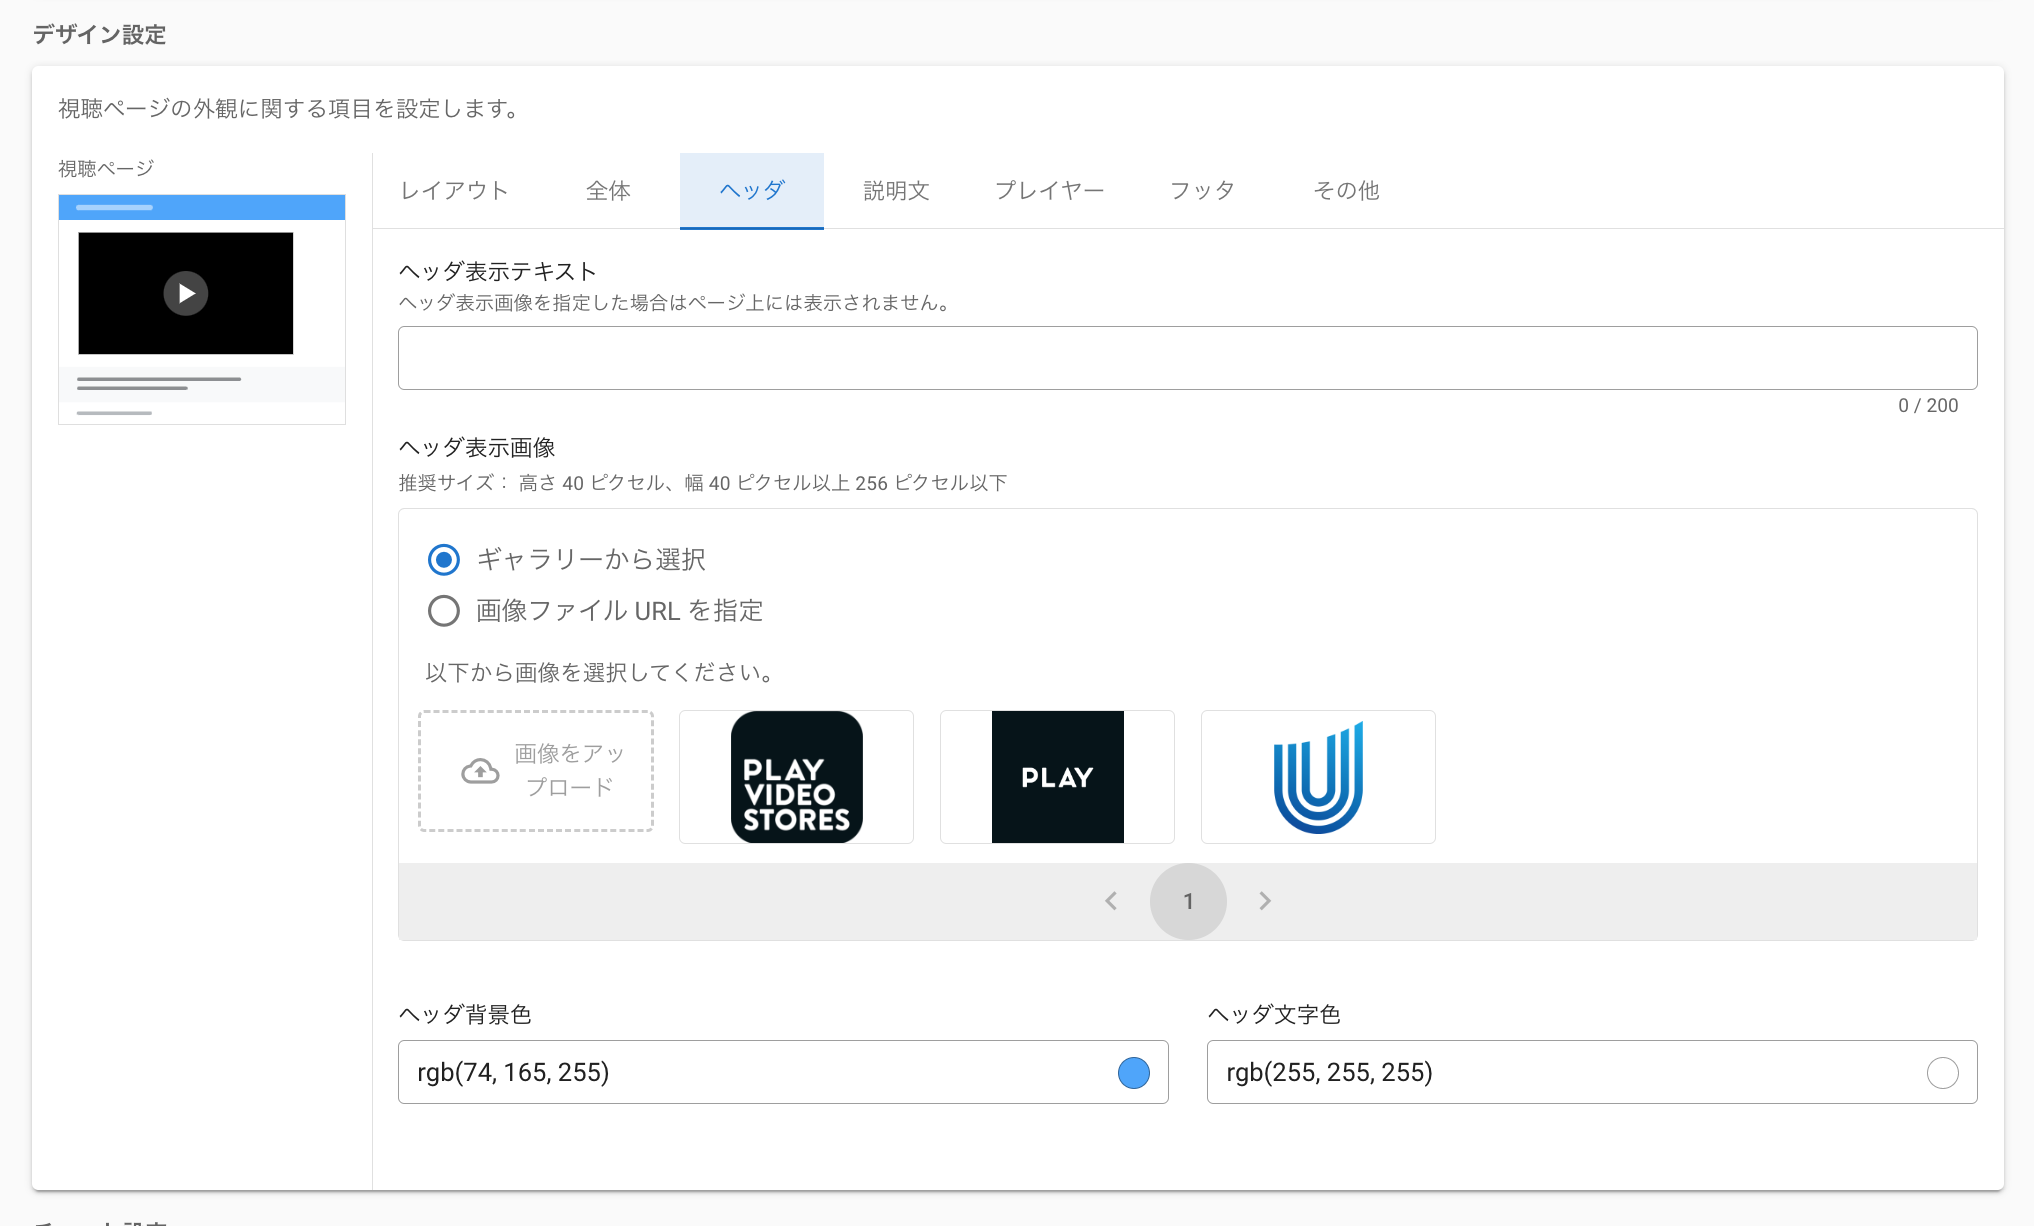Click the cloud upload icon
Viewport: 2034px width, 1226px height.
point(480,771)
